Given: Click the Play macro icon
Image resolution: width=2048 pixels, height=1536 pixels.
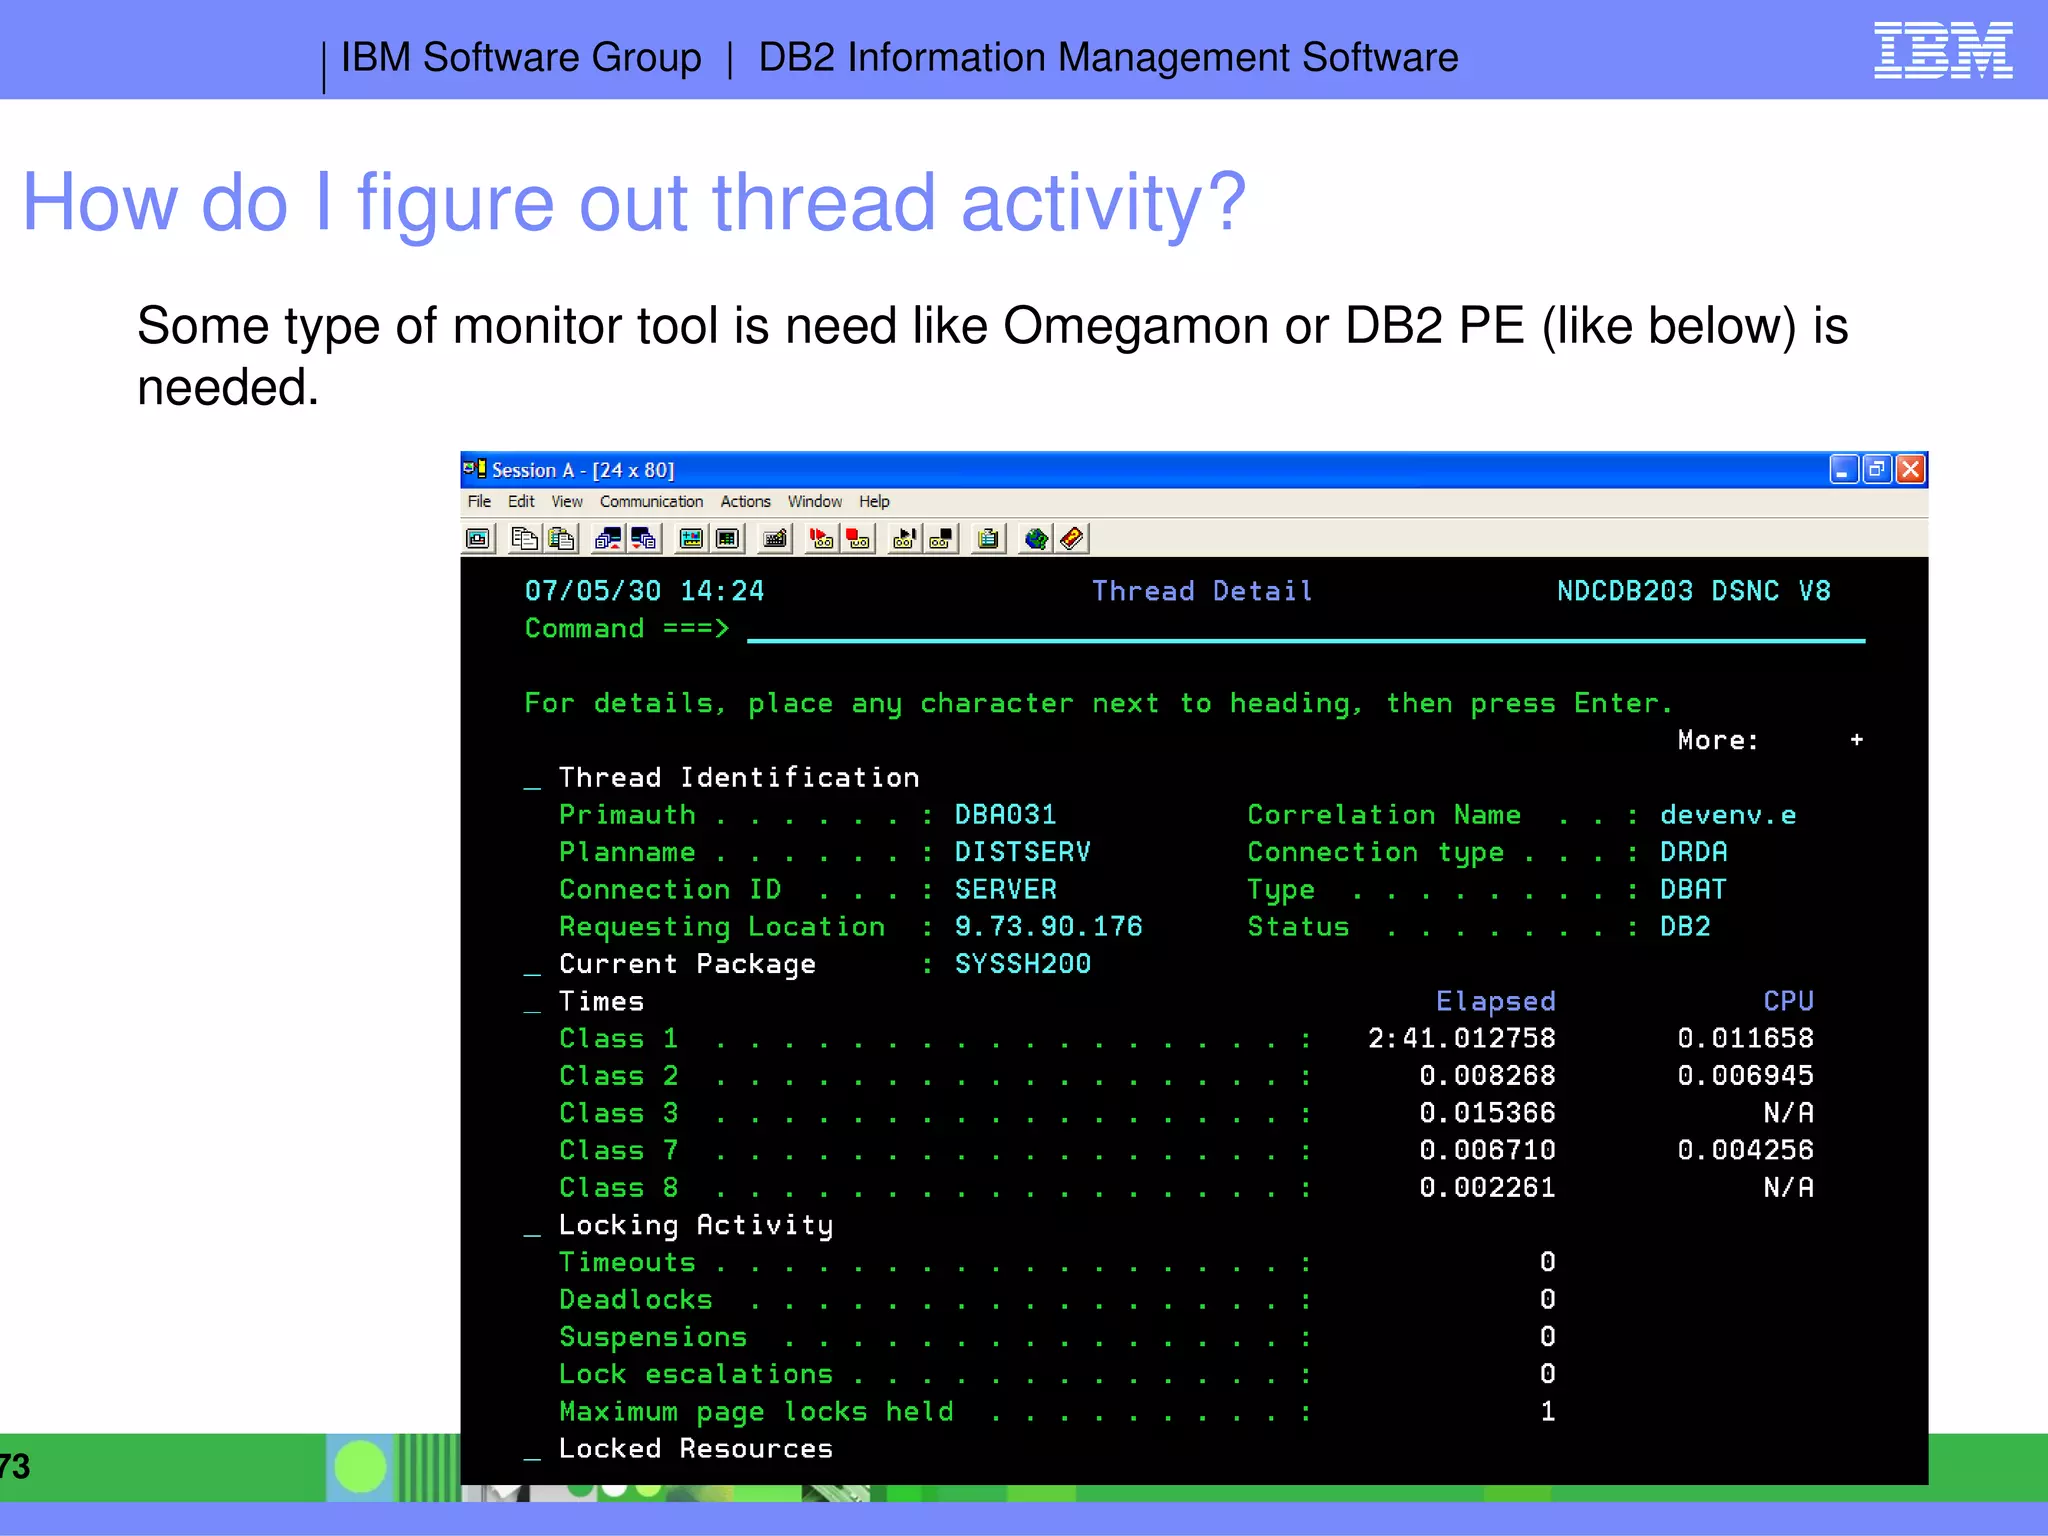Looking at the screenshot, I should [904, 539].
